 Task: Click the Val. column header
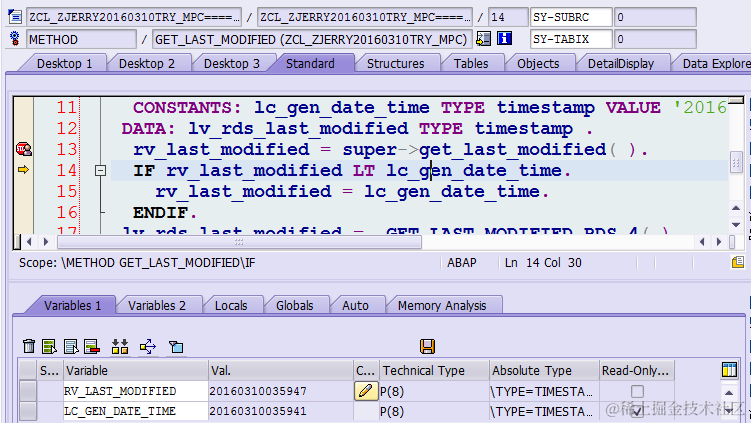point(281,370)
